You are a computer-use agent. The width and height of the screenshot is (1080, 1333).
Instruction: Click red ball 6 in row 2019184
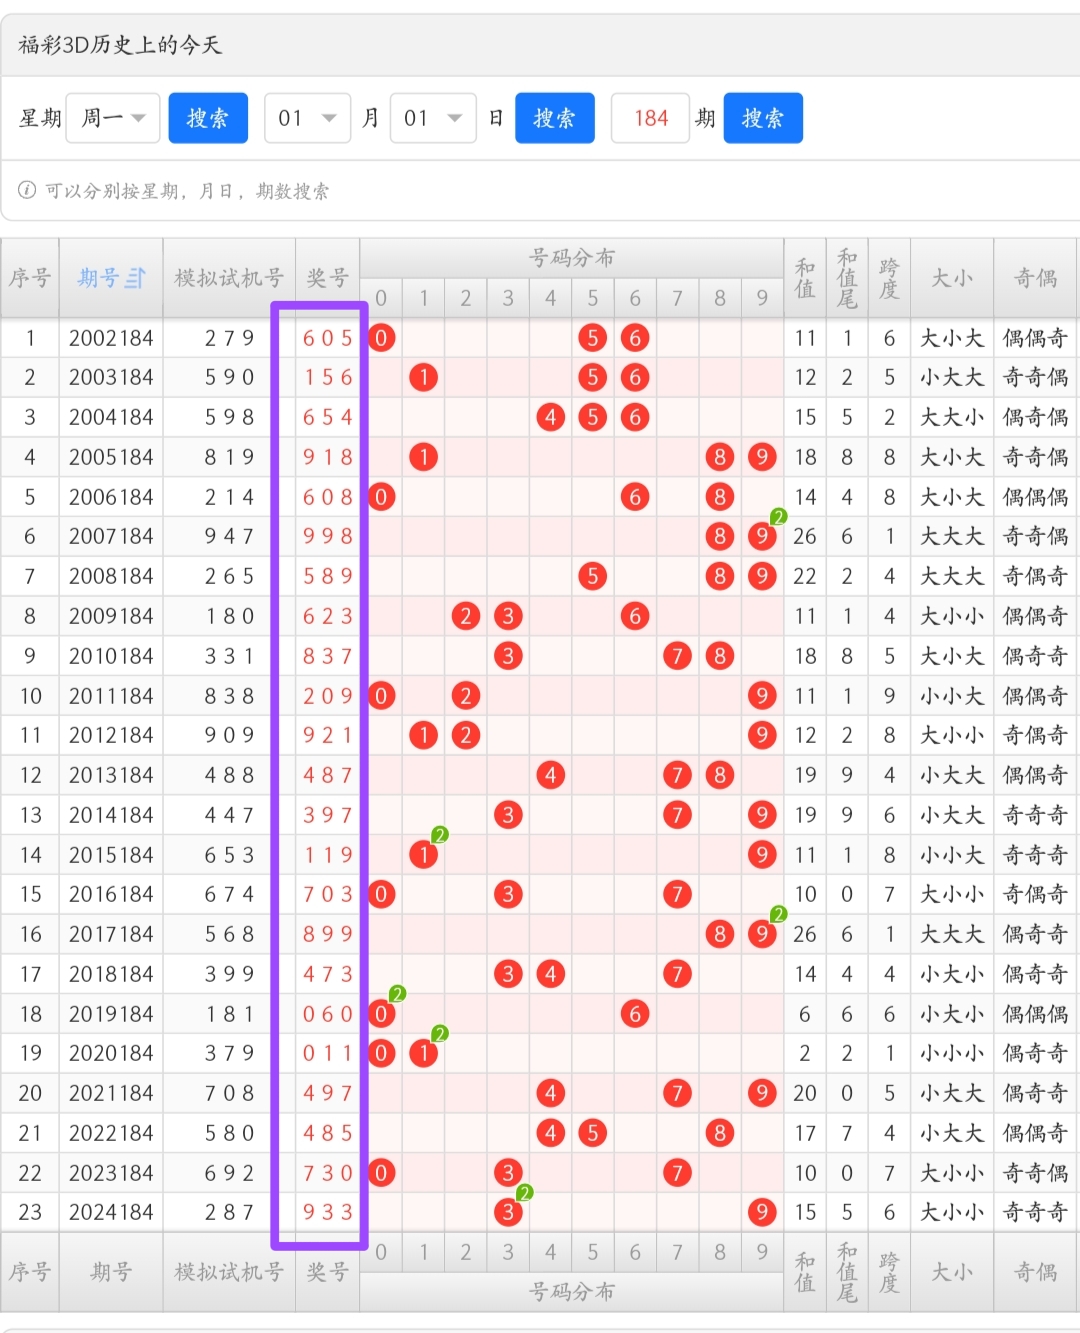635,1014
